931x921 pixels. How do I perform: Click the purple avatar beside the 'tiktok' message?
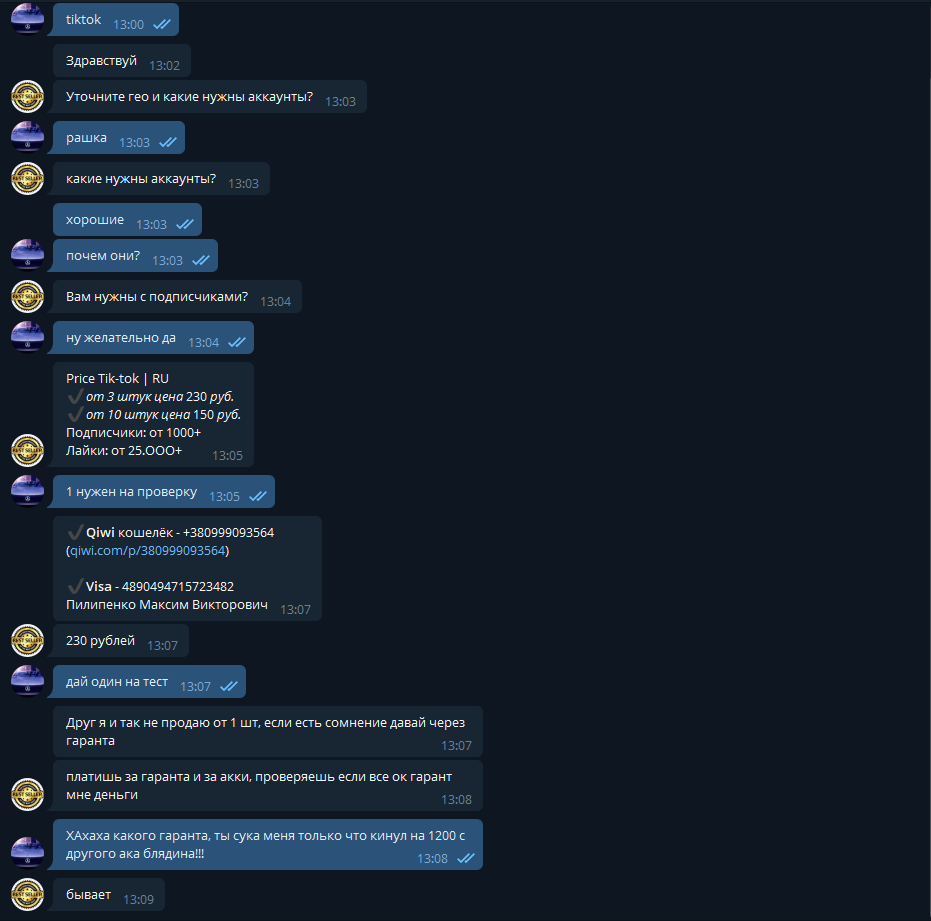pos(27,19)
